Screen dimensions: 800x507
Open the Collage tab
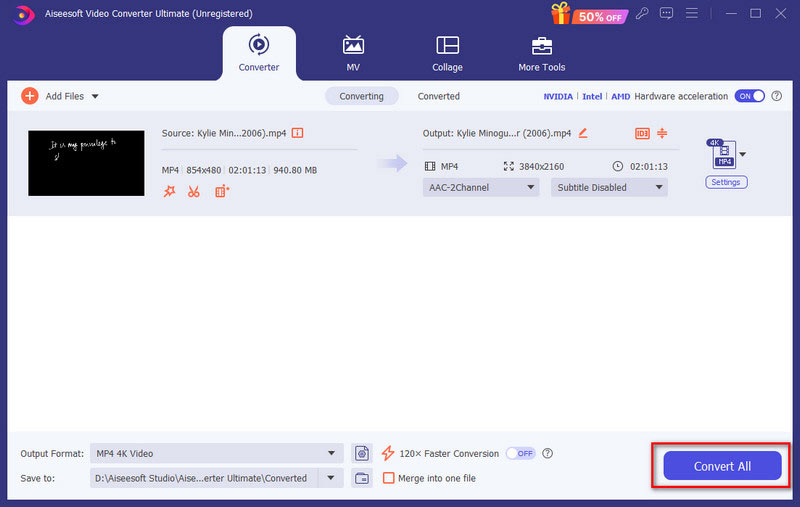[x=447, y=53]
